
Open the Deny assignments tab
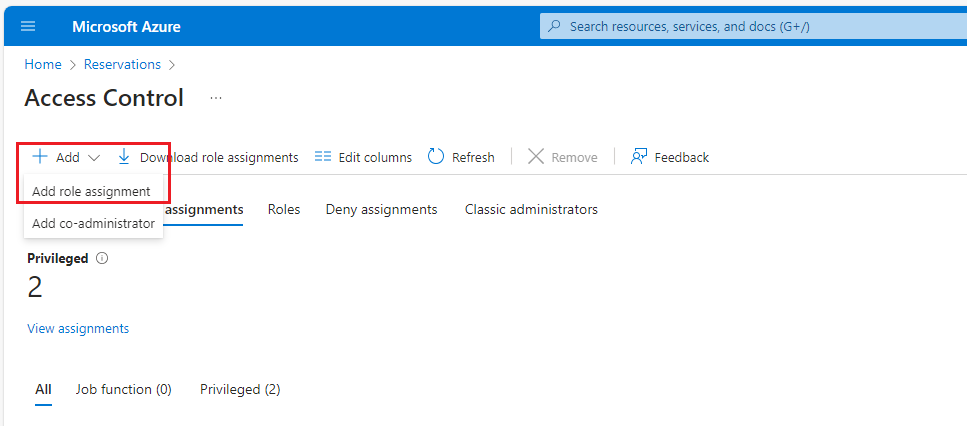pos(381,209)
